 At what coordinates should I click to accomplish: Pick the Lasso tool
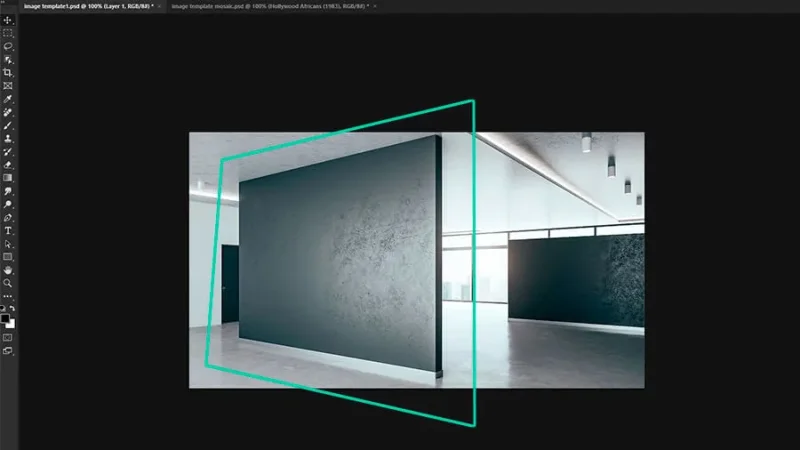tap(8, 46)
